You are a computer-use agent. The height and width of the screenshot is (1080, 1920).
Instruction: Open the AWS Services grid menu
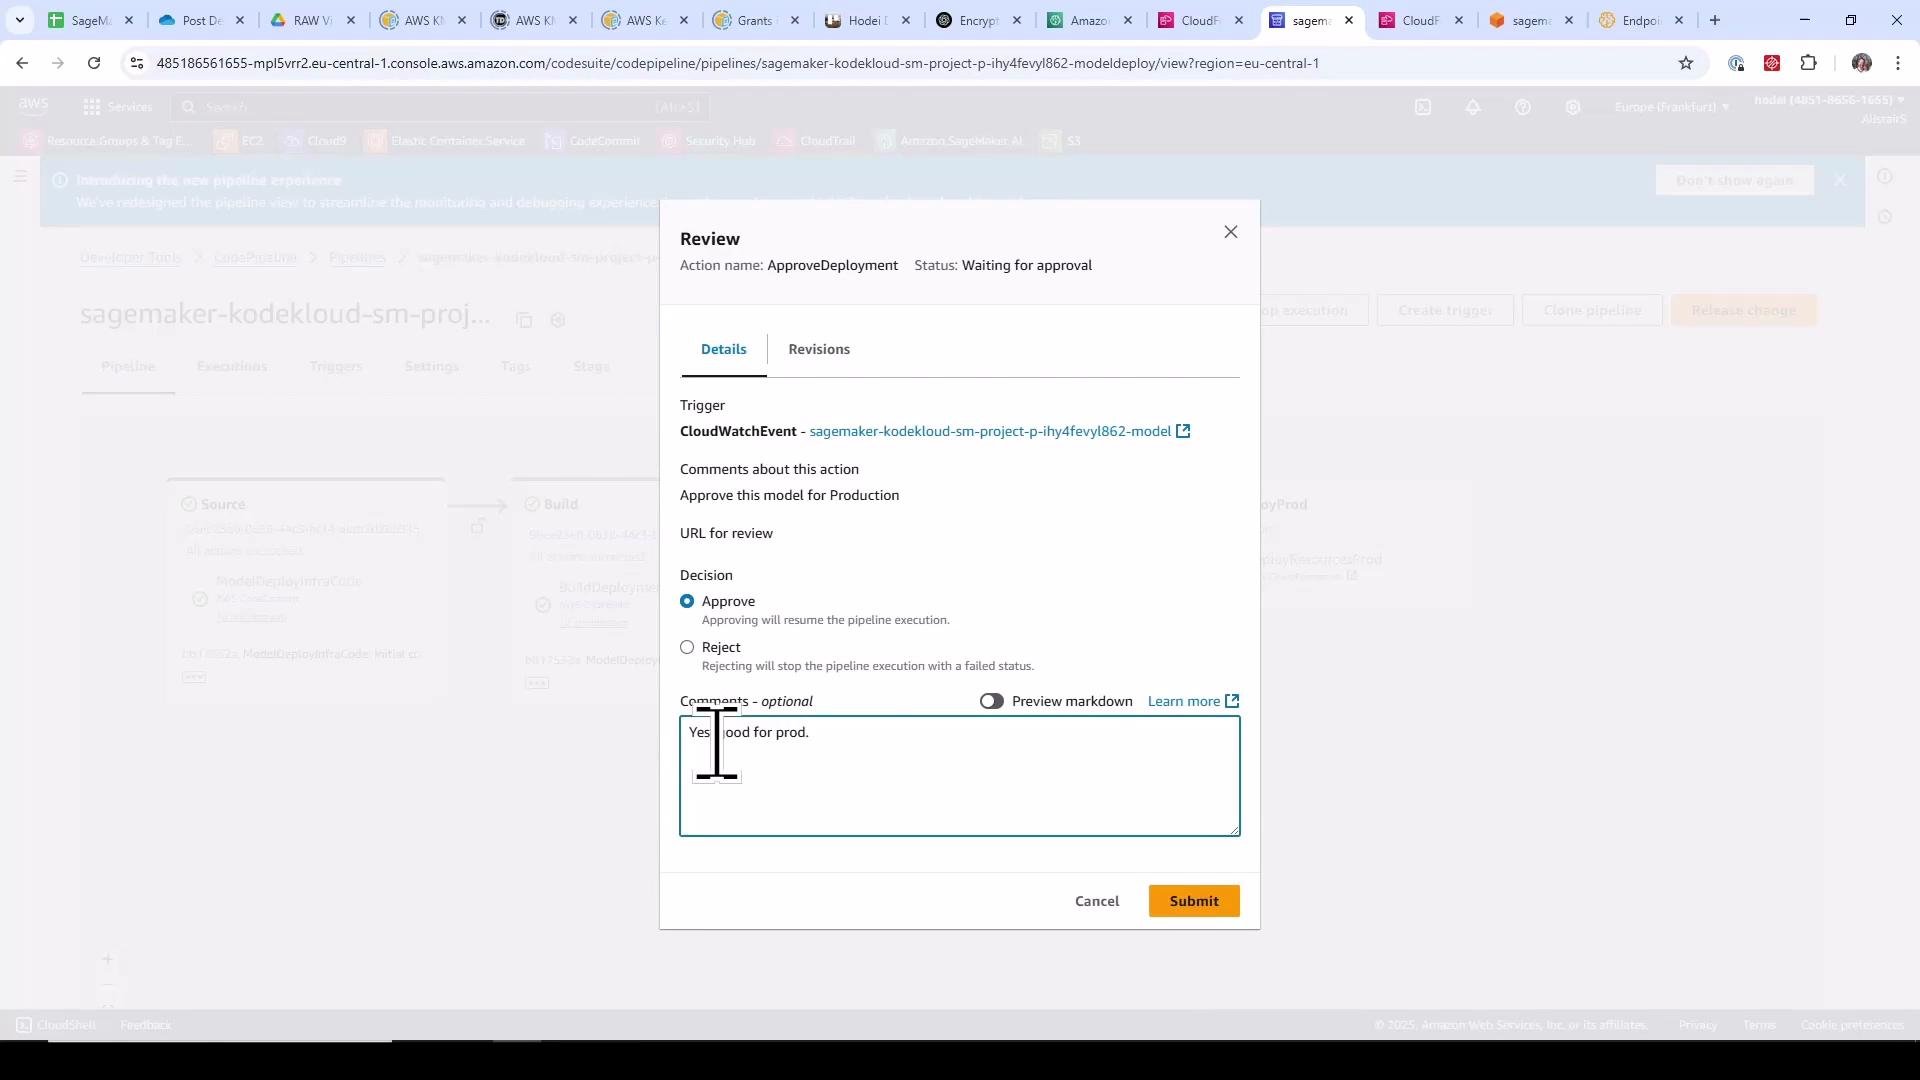[117, 107]
